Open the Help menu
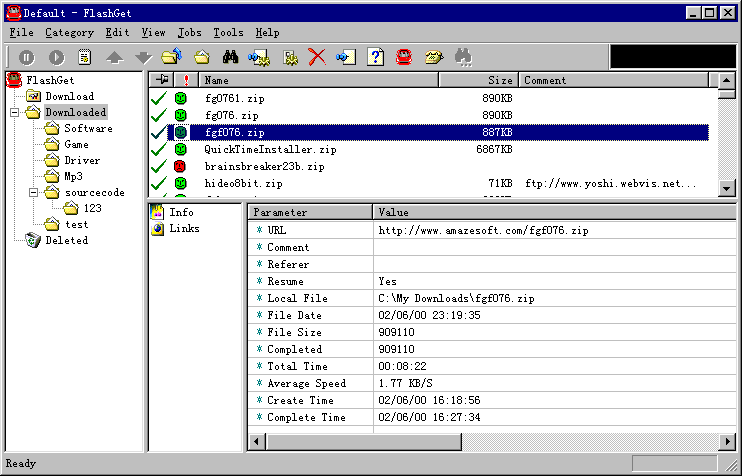The width and height of the screenshot is (742, 476). tap(267, 33)
